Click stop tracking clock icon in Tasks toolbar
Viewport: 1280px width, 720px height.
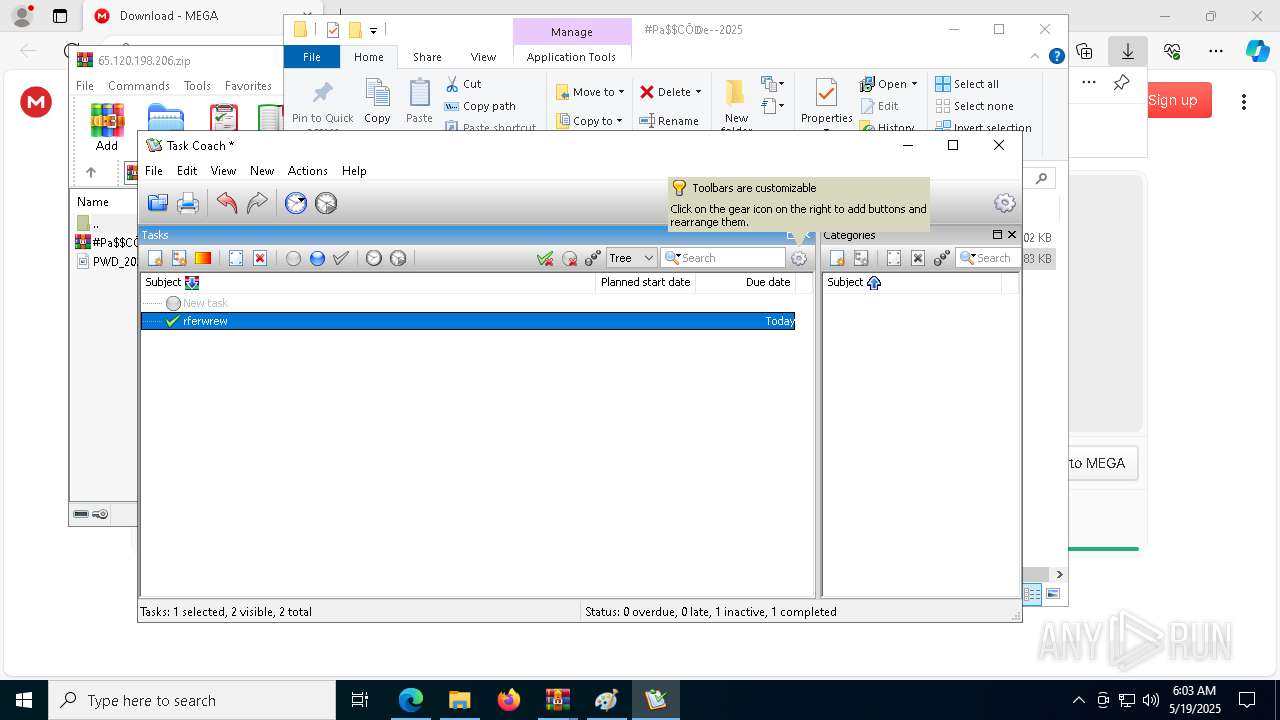coord(398,258)
